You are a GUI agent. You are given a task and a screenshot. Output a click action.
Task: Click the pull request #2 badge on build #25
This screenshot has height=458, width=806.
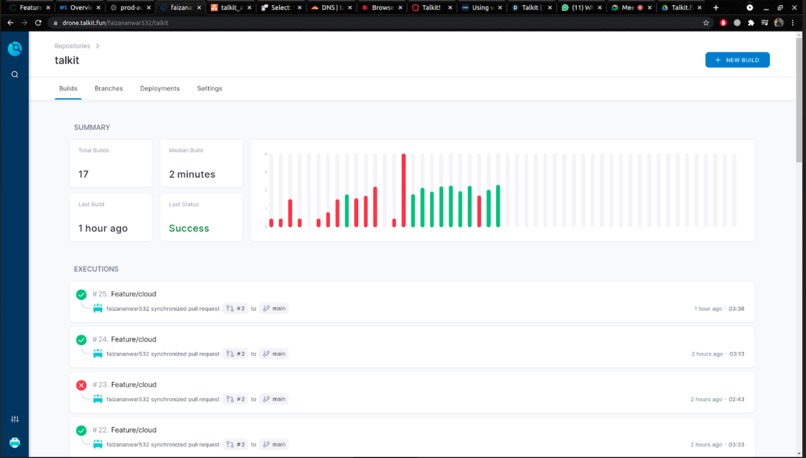(x=235, y=308)
